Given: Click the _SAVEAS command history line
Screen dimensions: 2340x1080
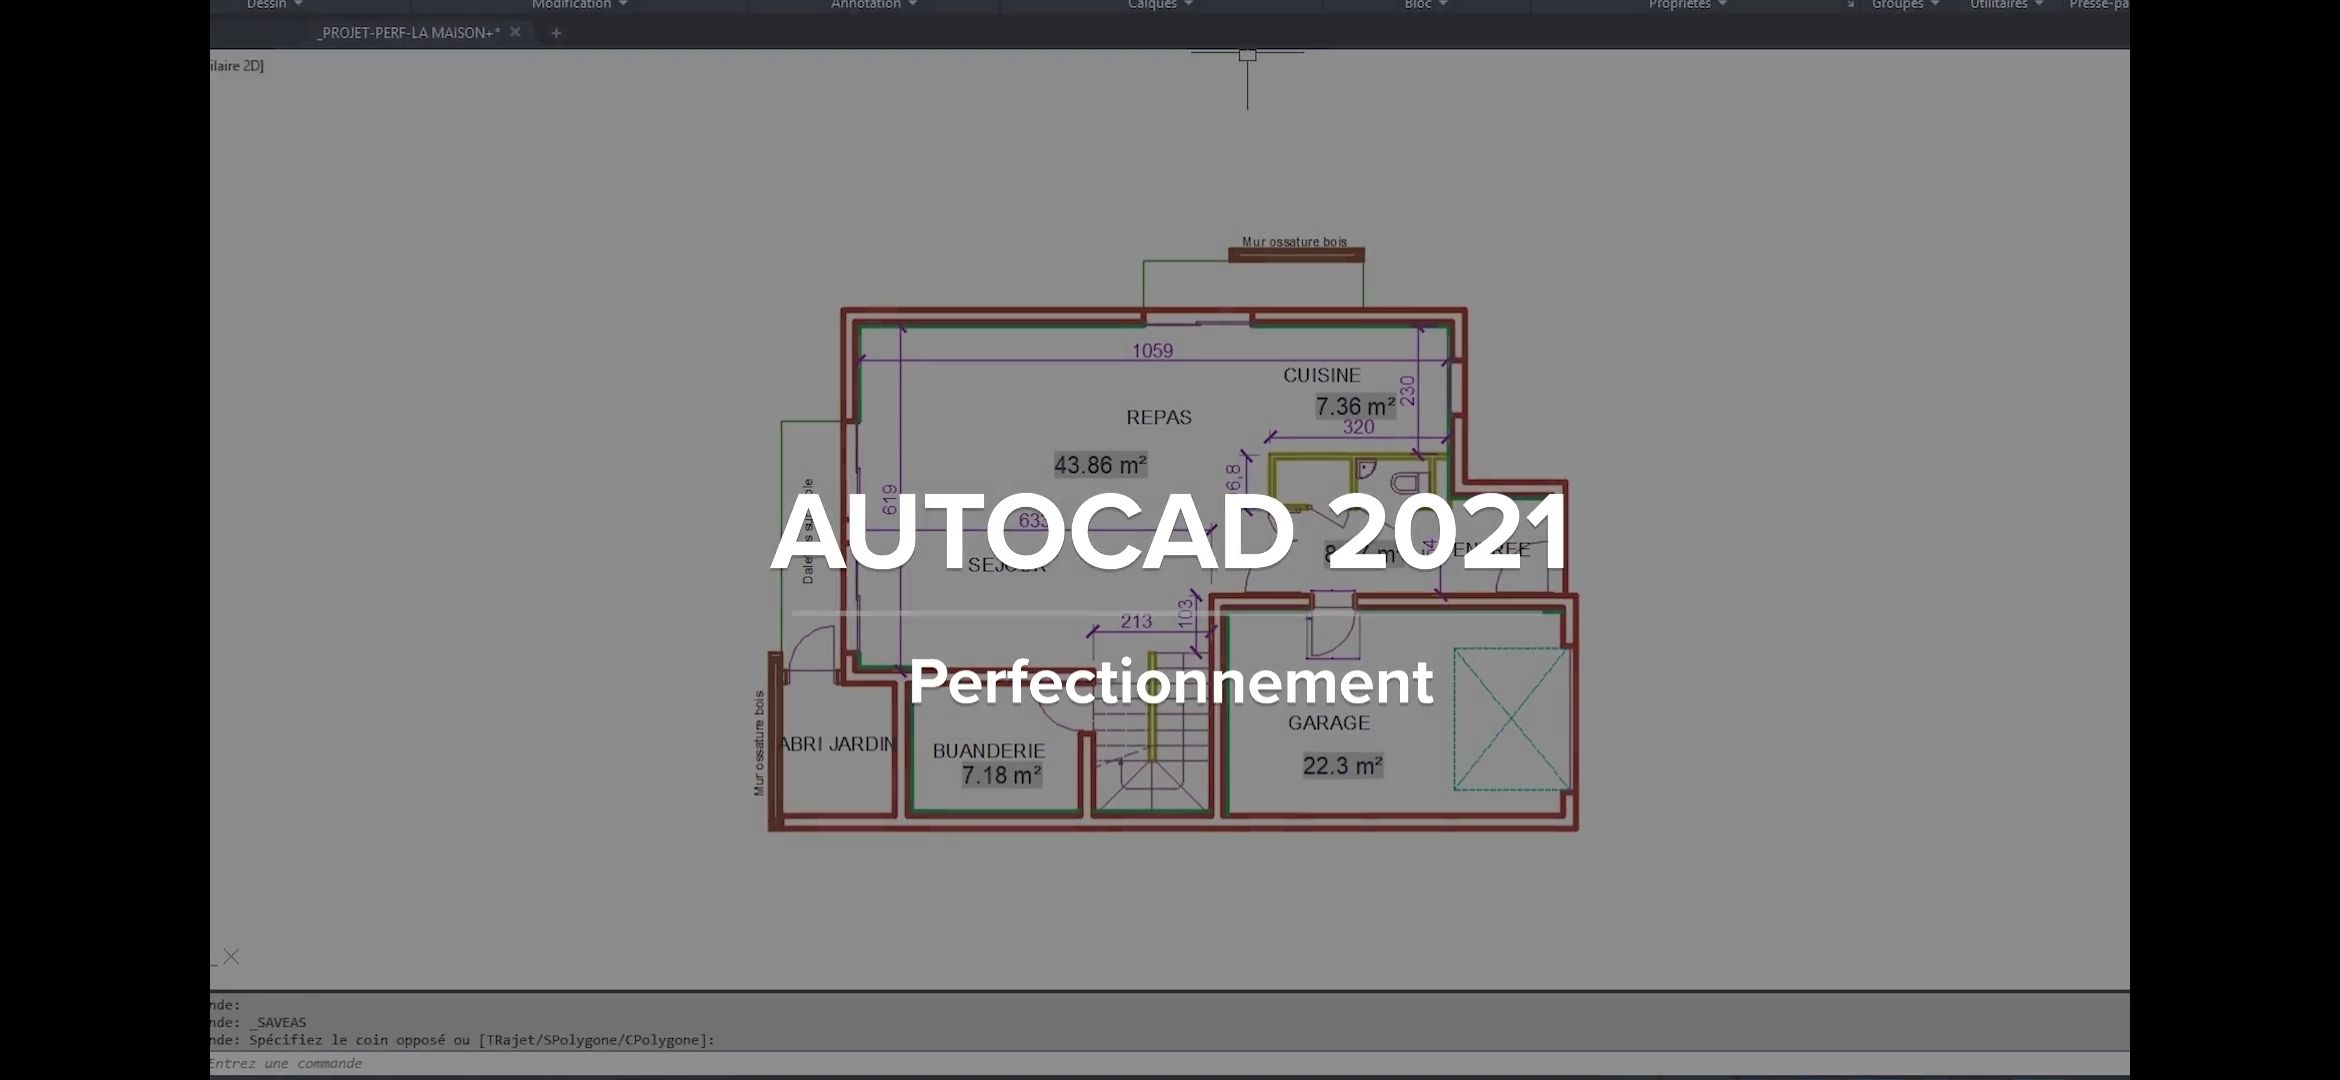Looking at the screenshot, I should point(278,1023).
